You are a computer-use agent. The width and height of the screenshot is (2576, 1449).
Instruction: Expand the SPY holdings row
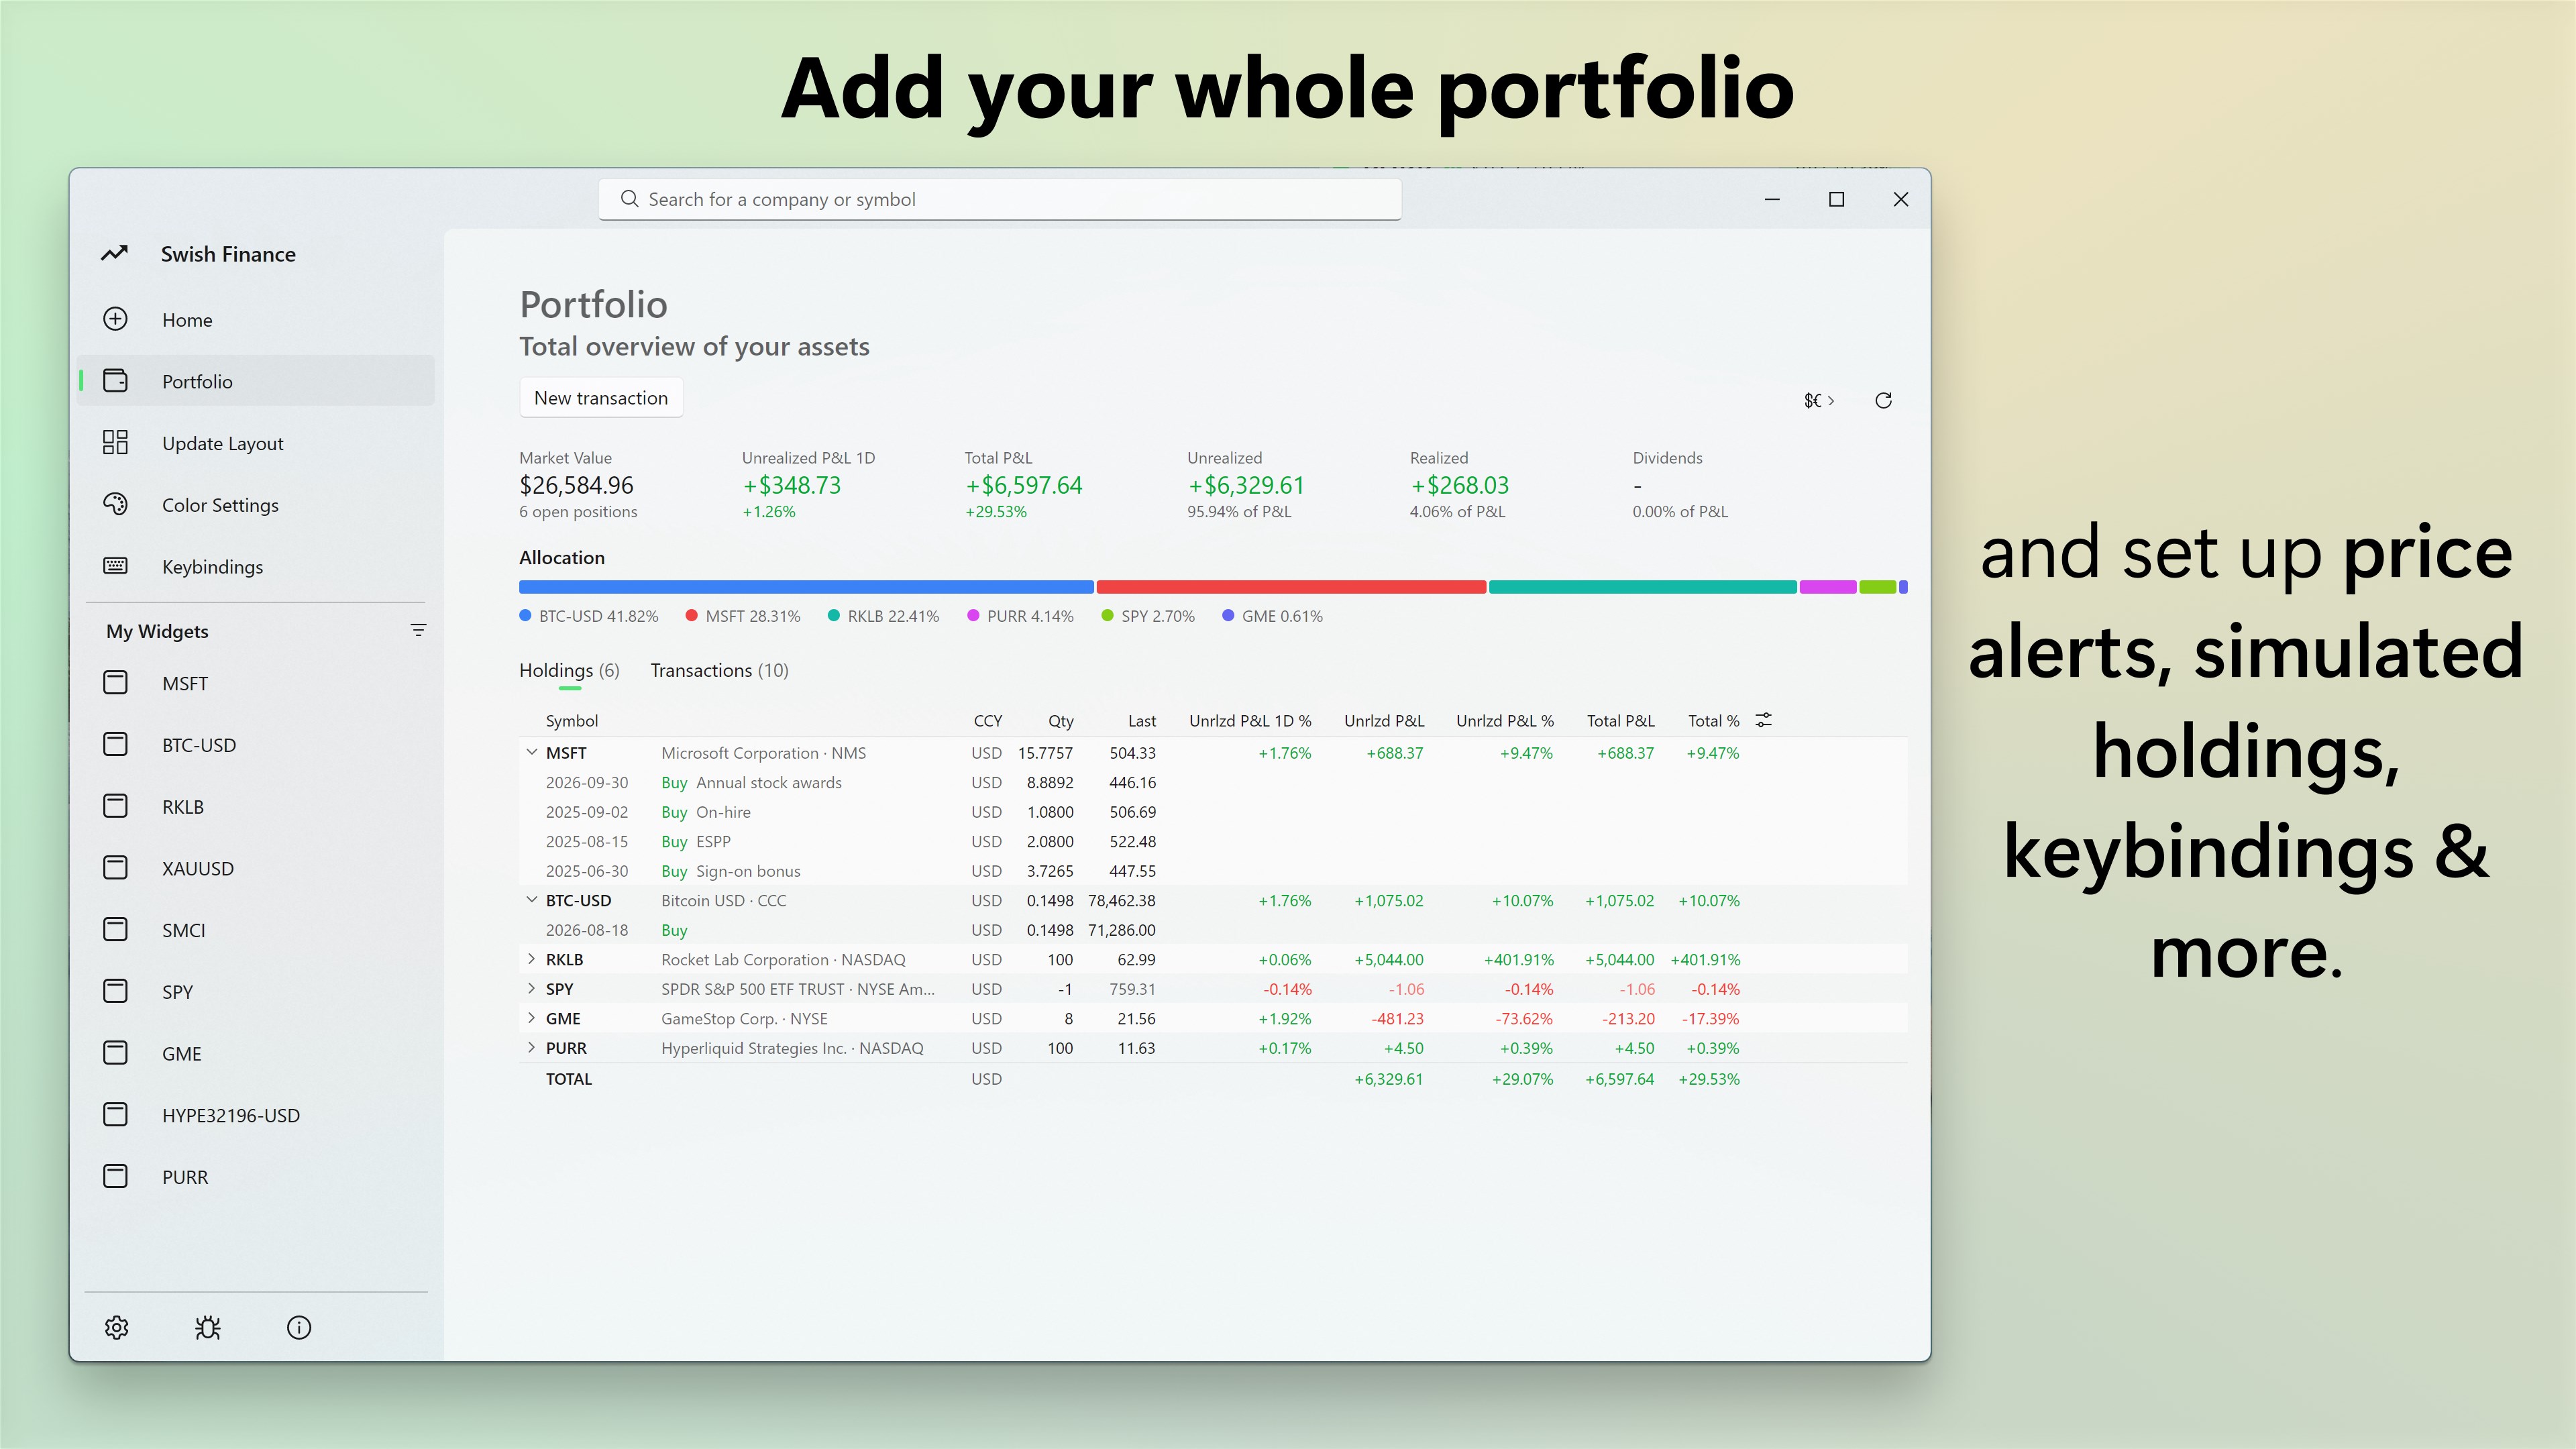532,989
